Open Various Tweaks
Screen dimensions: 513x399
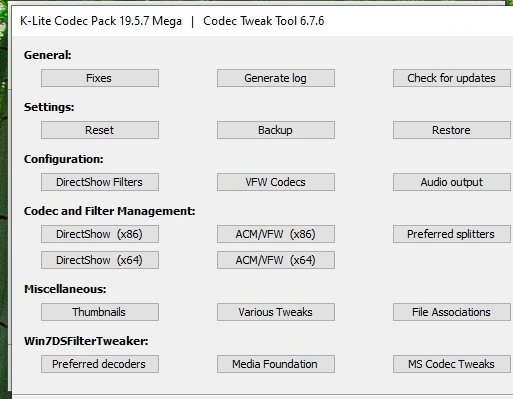276,312
